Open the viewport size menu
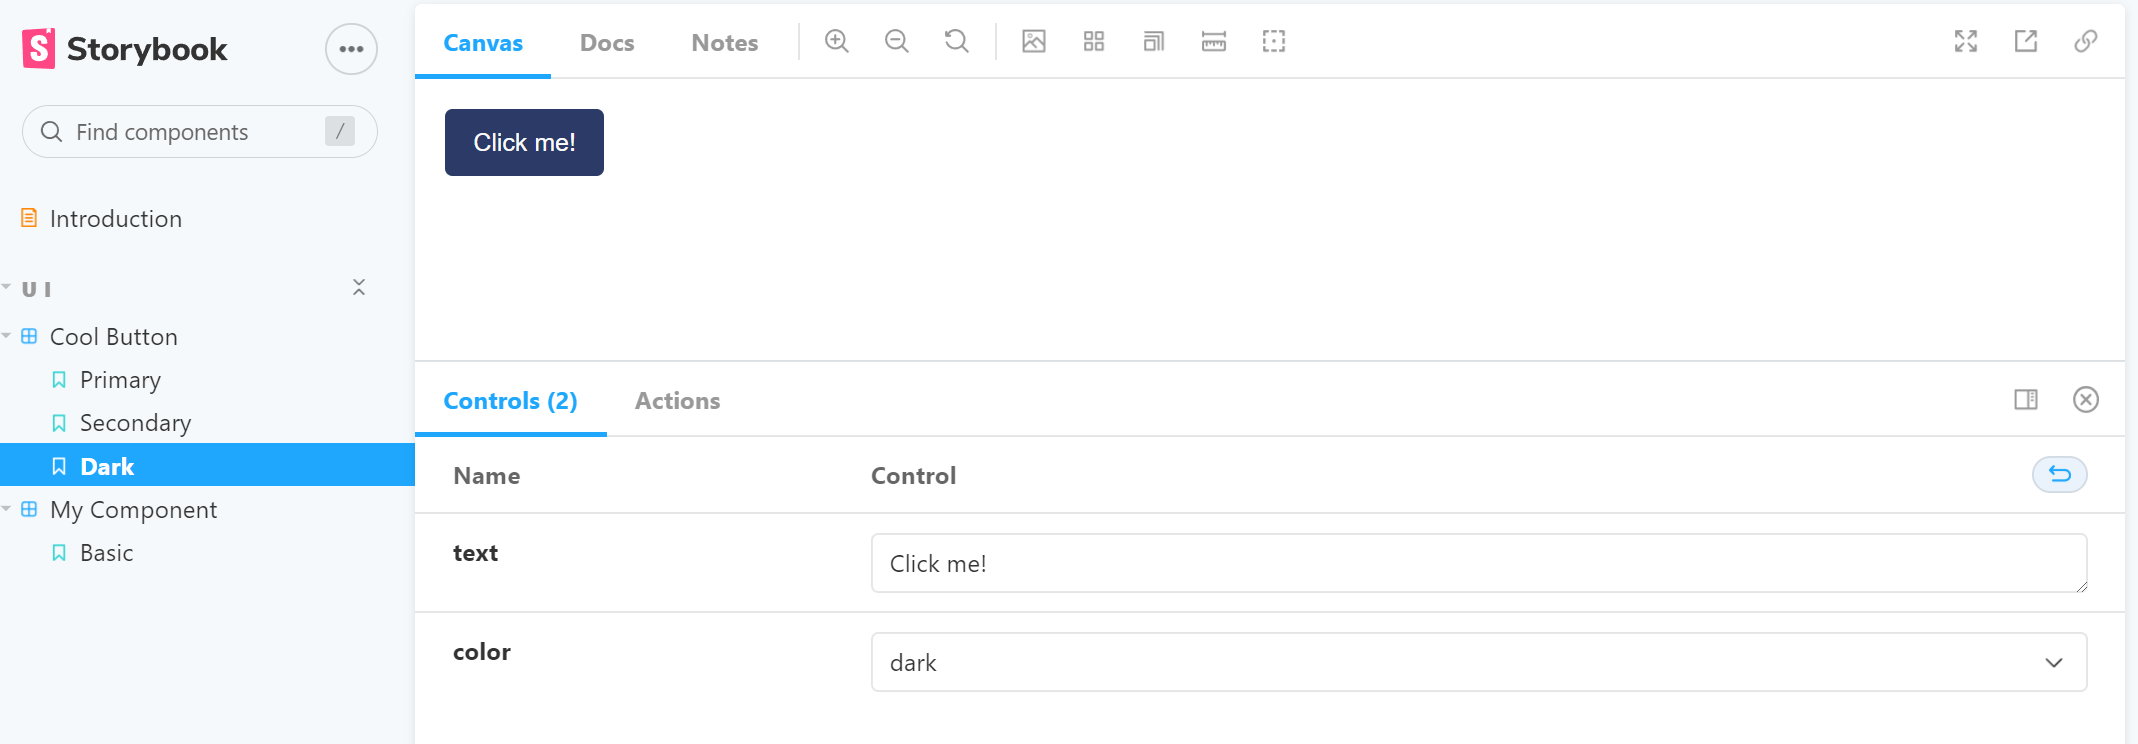The width and height of the screenshot is (2138, 744). click(1153, 41)
